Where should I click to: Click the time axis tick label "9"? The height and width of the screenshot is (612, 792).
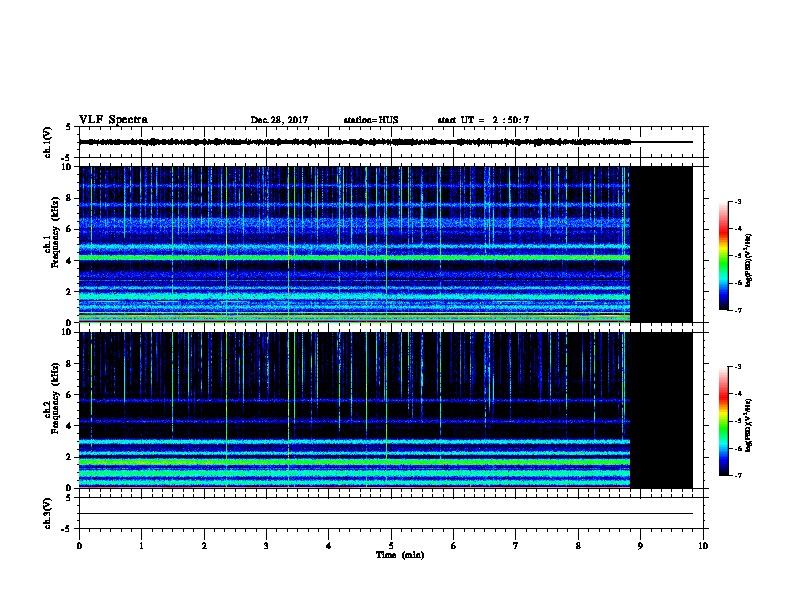click(x=640, y=546)
